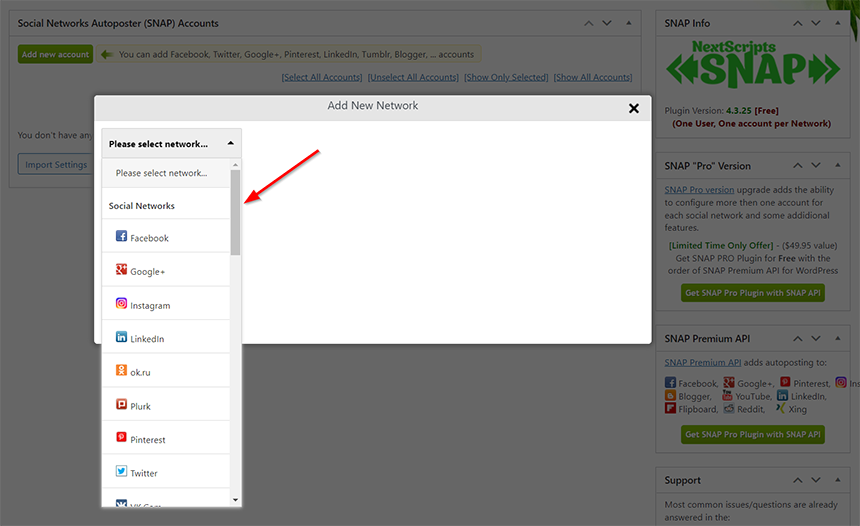
Task: Click the Reddit icon in Premium API panel
Action: click(728, 409)
